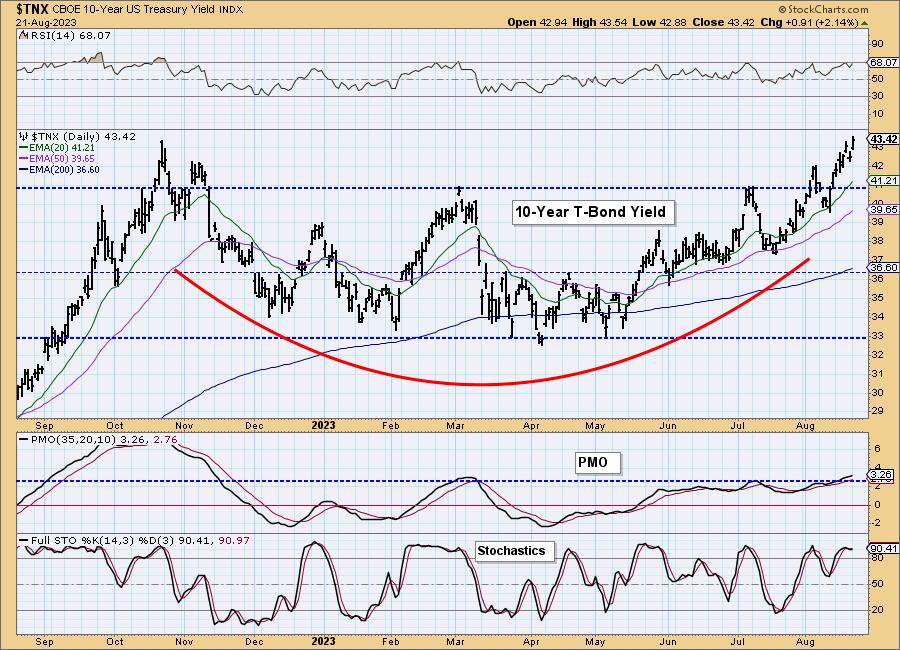Click the small line icon before RSI(14)
This screenshot has height=650, width=900.
click(22, 36)
